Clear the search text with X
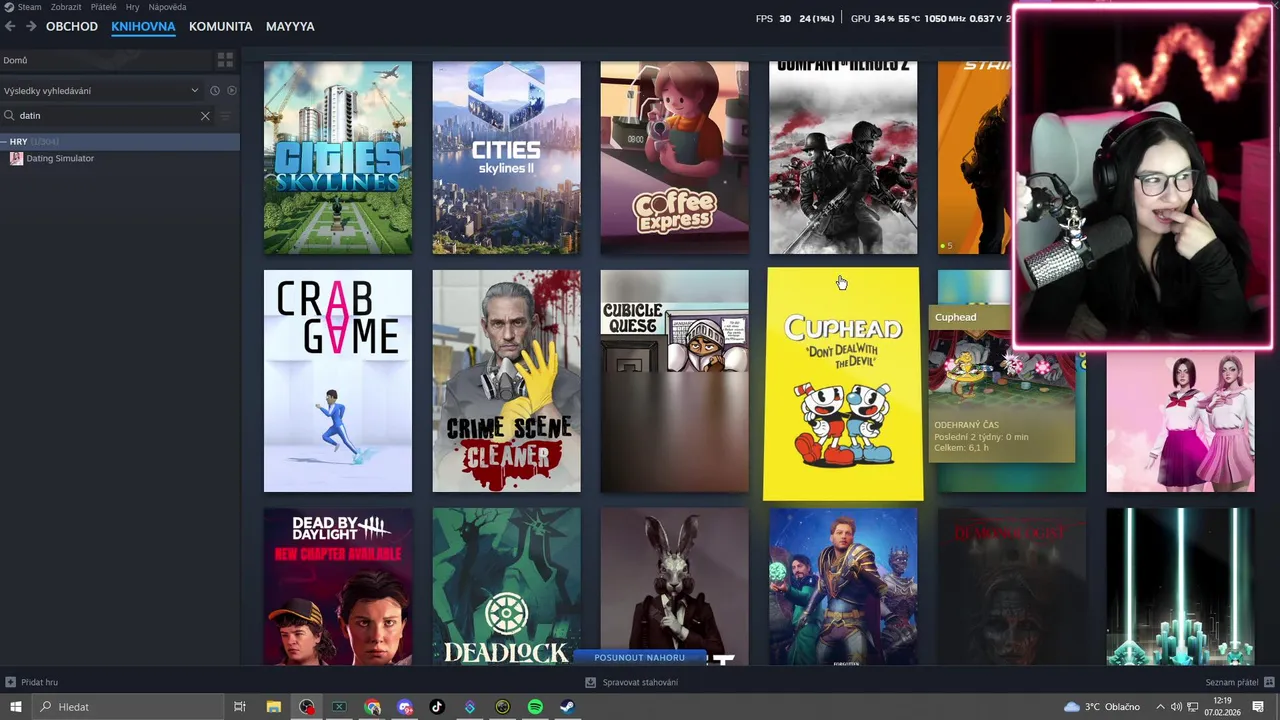The height and width of the screenshot is (720, 1280). coord(205,115)
